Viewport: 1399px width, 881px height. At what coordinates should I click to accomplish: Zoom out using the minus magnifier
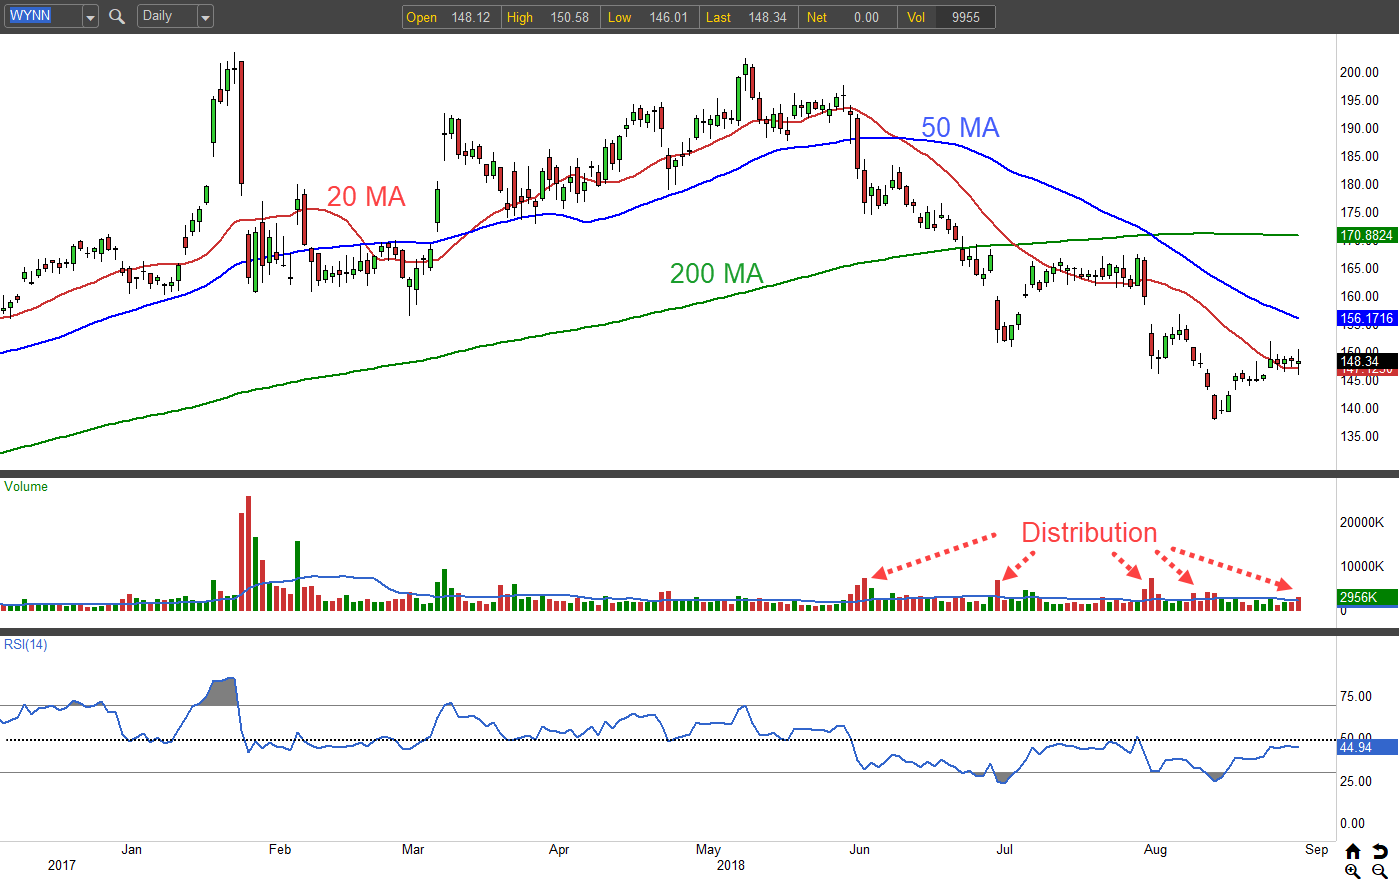coord(1380,871)
